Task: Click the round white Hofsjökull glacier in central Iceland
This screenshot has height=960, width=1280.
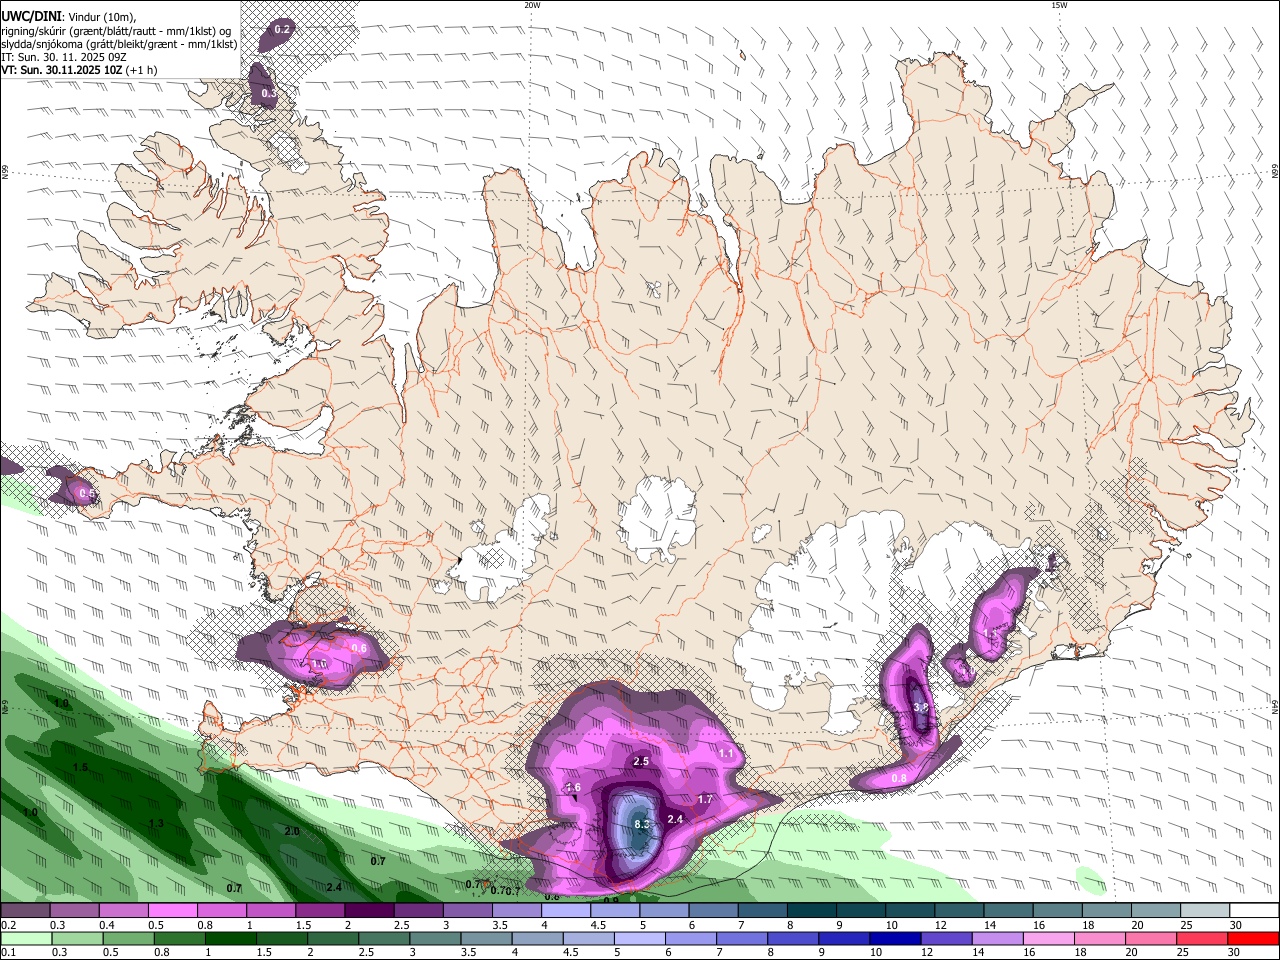Action: [x=658, y=518]
